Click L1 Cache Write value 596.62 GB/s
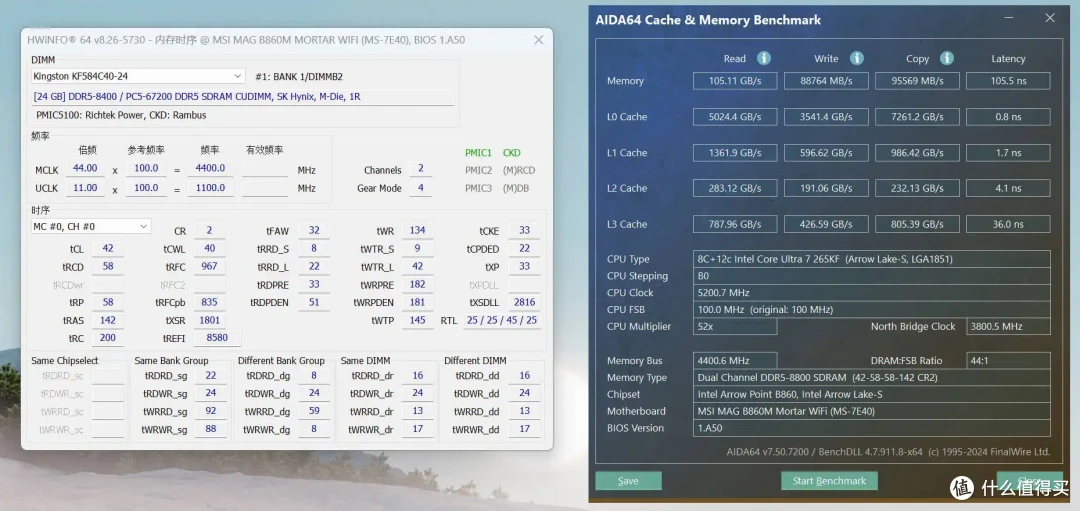The height and width of the screenshot is (511, 1080). pyautogui.click(x=826, y=152)
